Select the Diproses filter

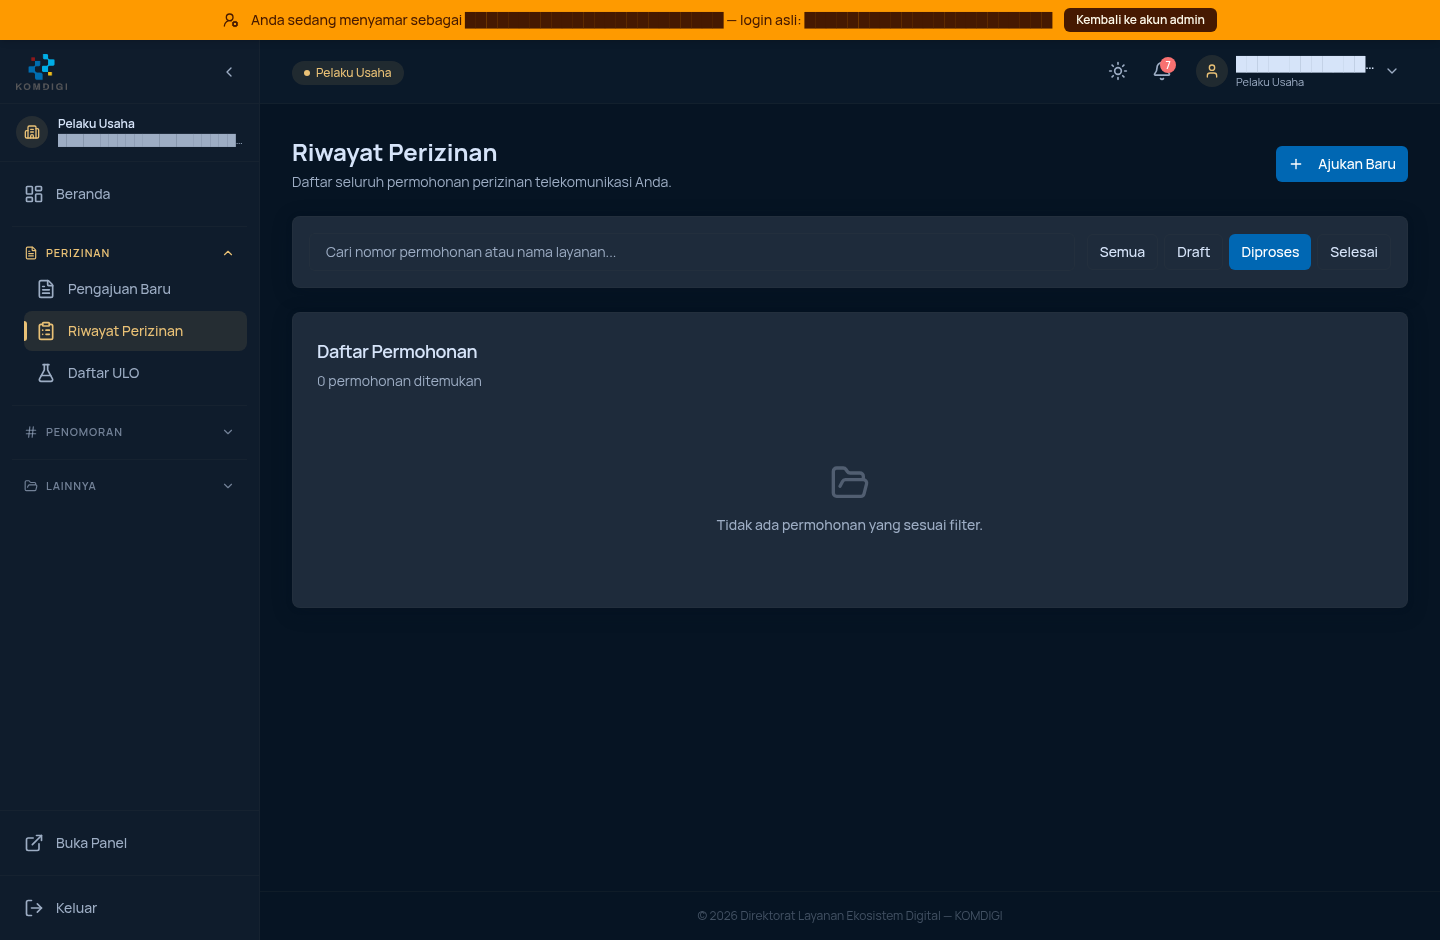1270,252
